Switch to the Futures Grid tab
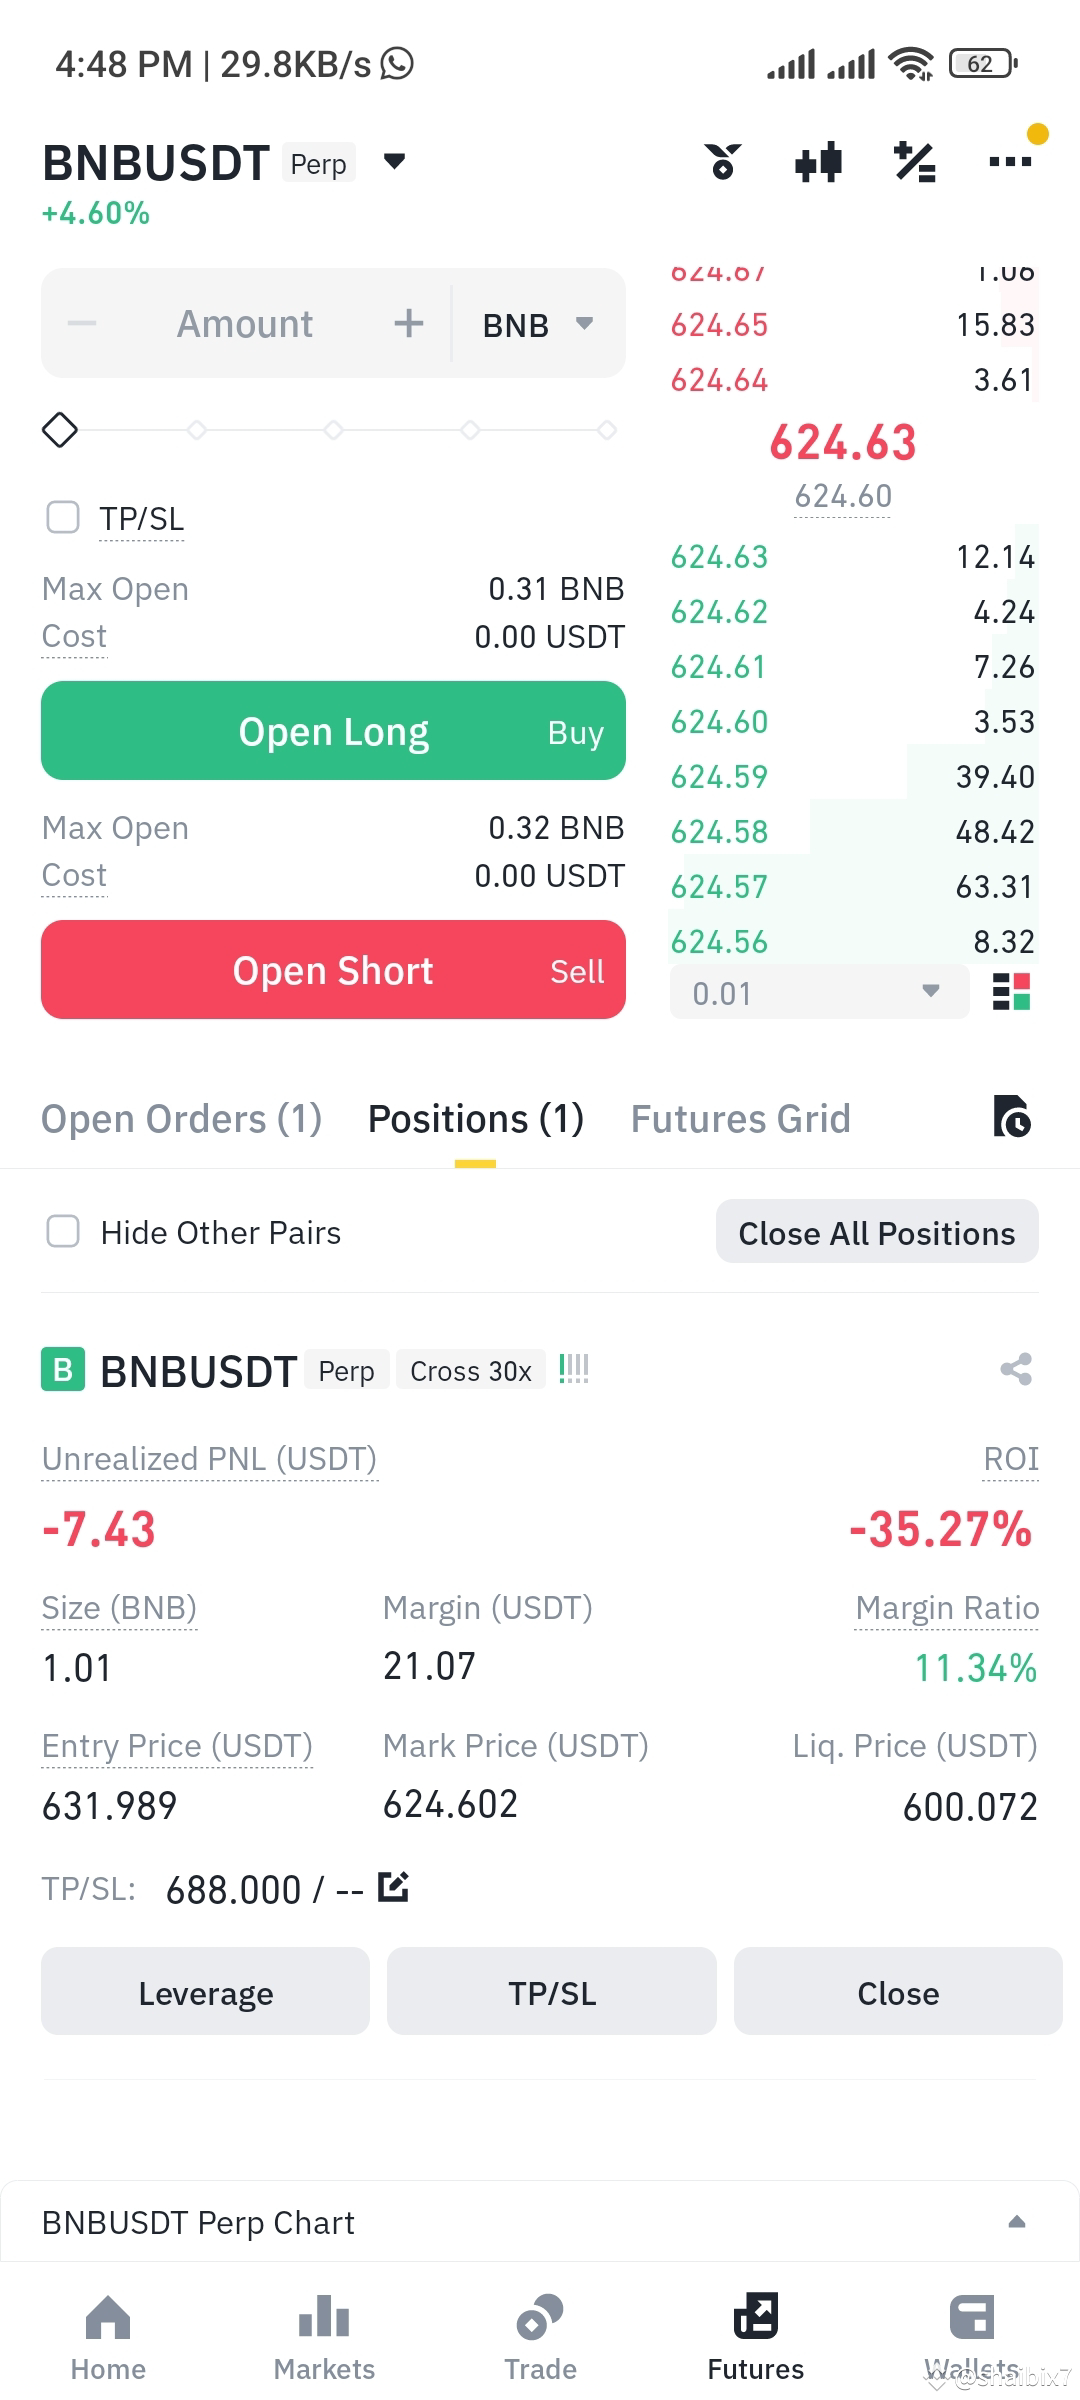The height and width of the screenshot is (2400, 1080). tap(740, 1119)
